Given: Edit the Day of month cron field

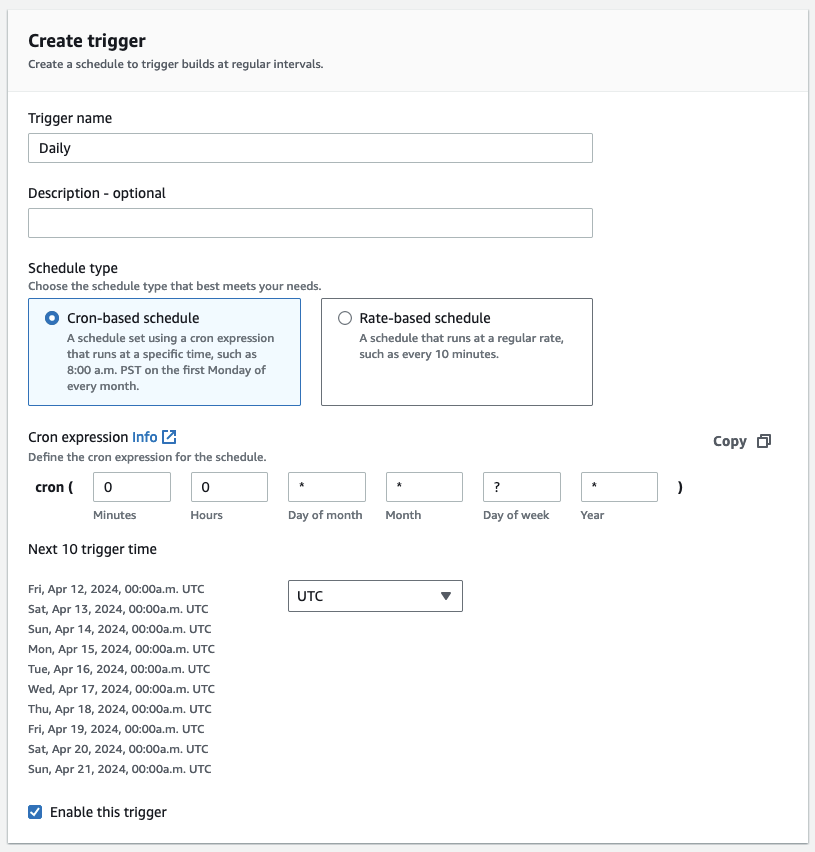Looking at the screenshot, I should 326,487.
